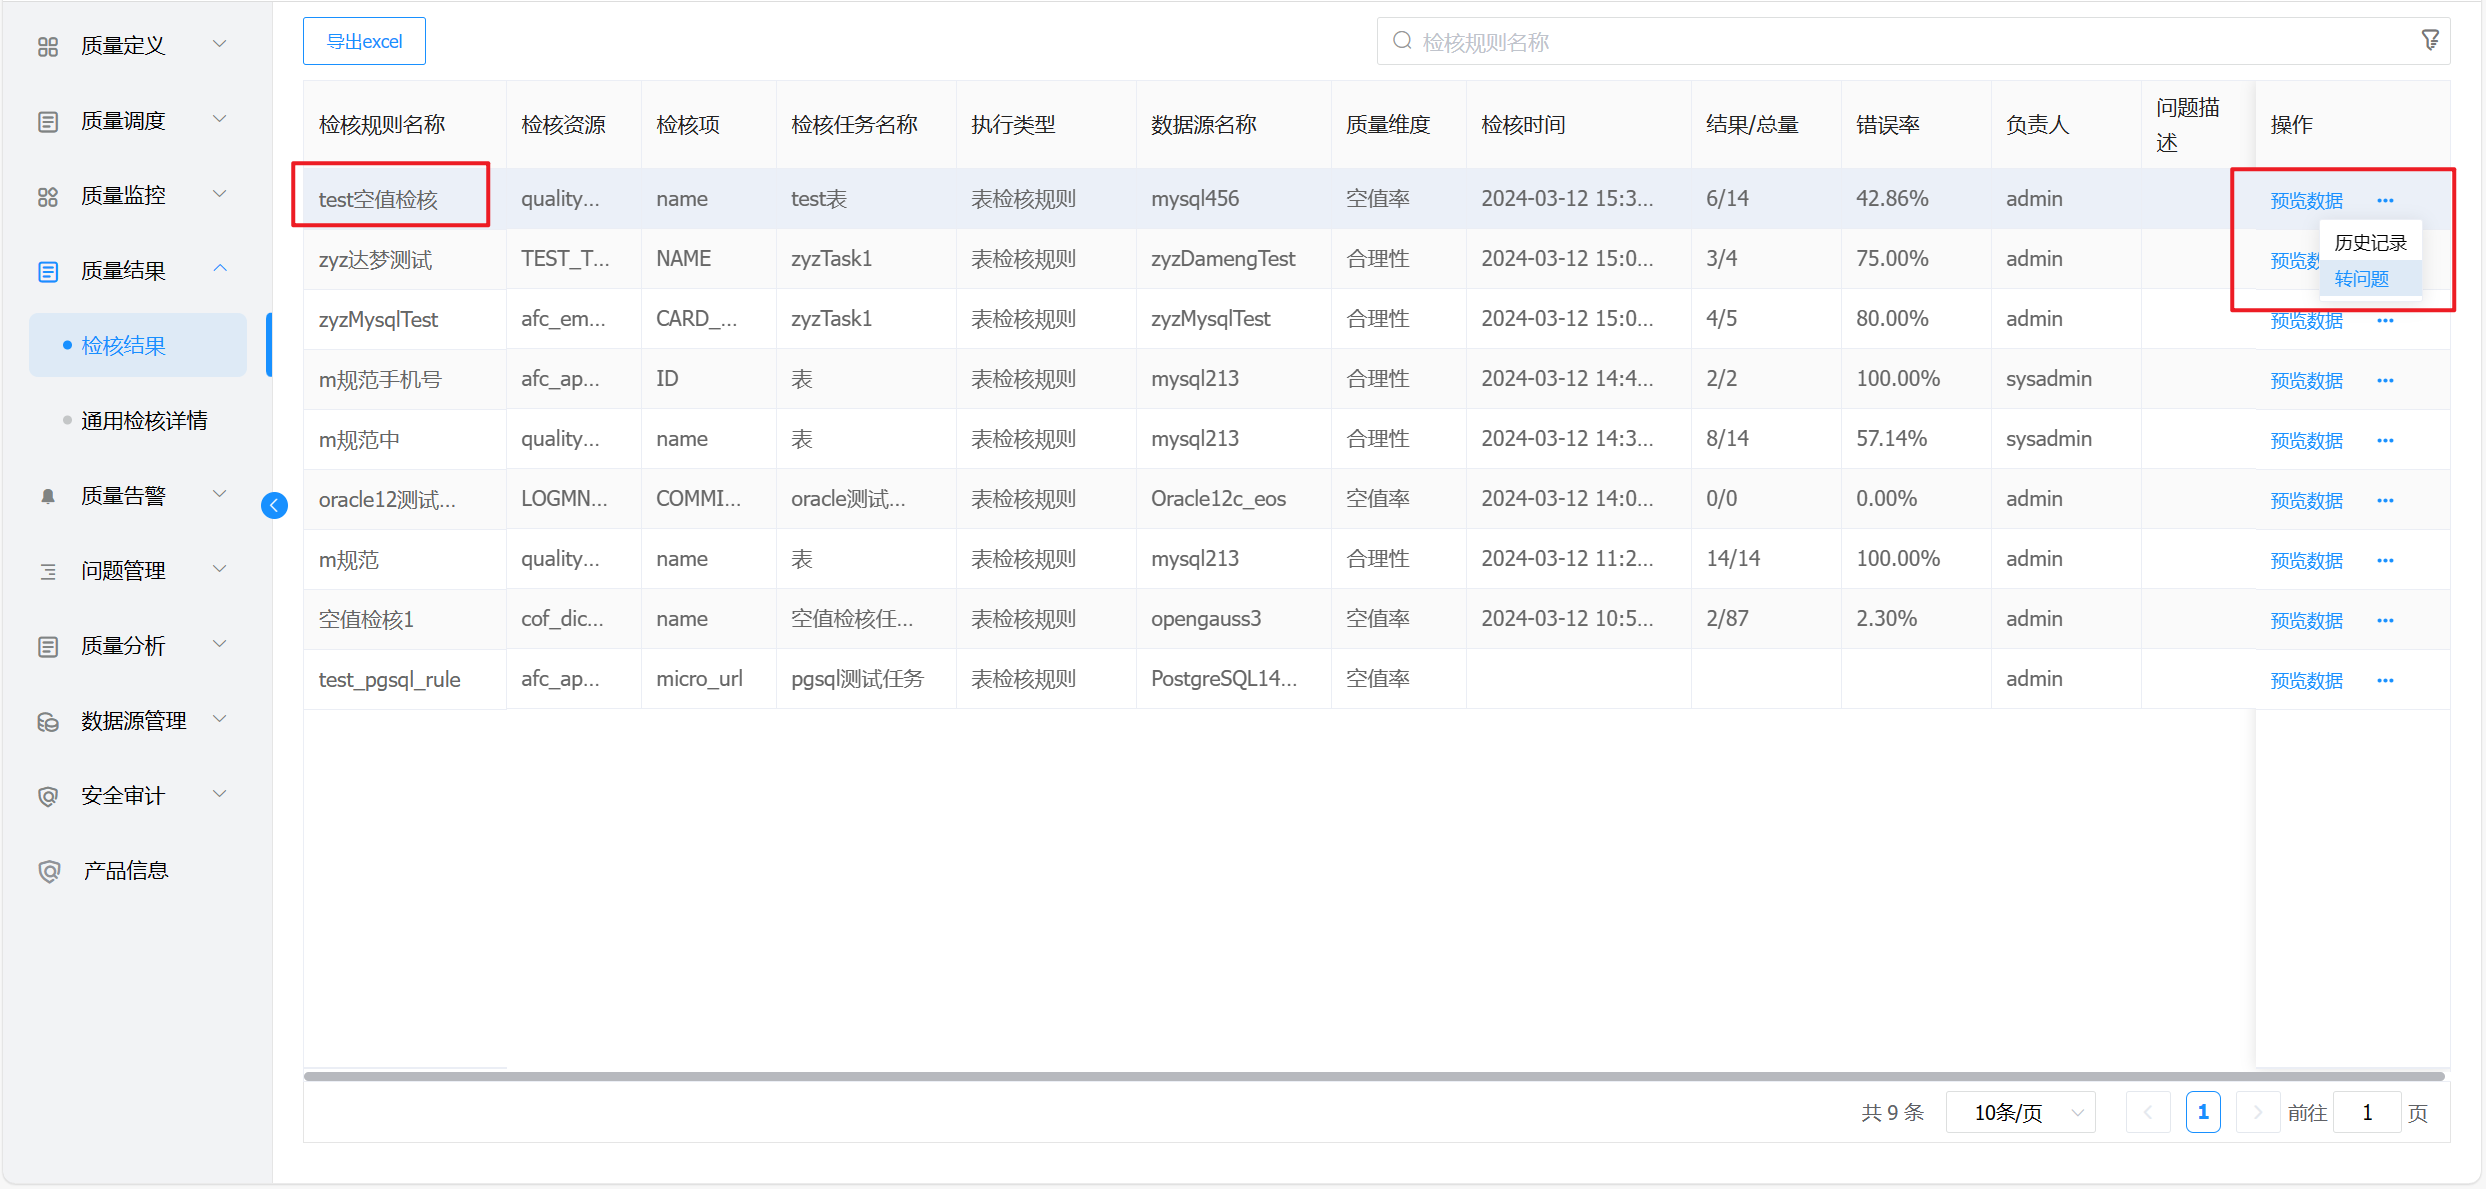This screenshot has width=2486, height=1189.
Task: Click the 导出excel button
Action: (364, 41)
